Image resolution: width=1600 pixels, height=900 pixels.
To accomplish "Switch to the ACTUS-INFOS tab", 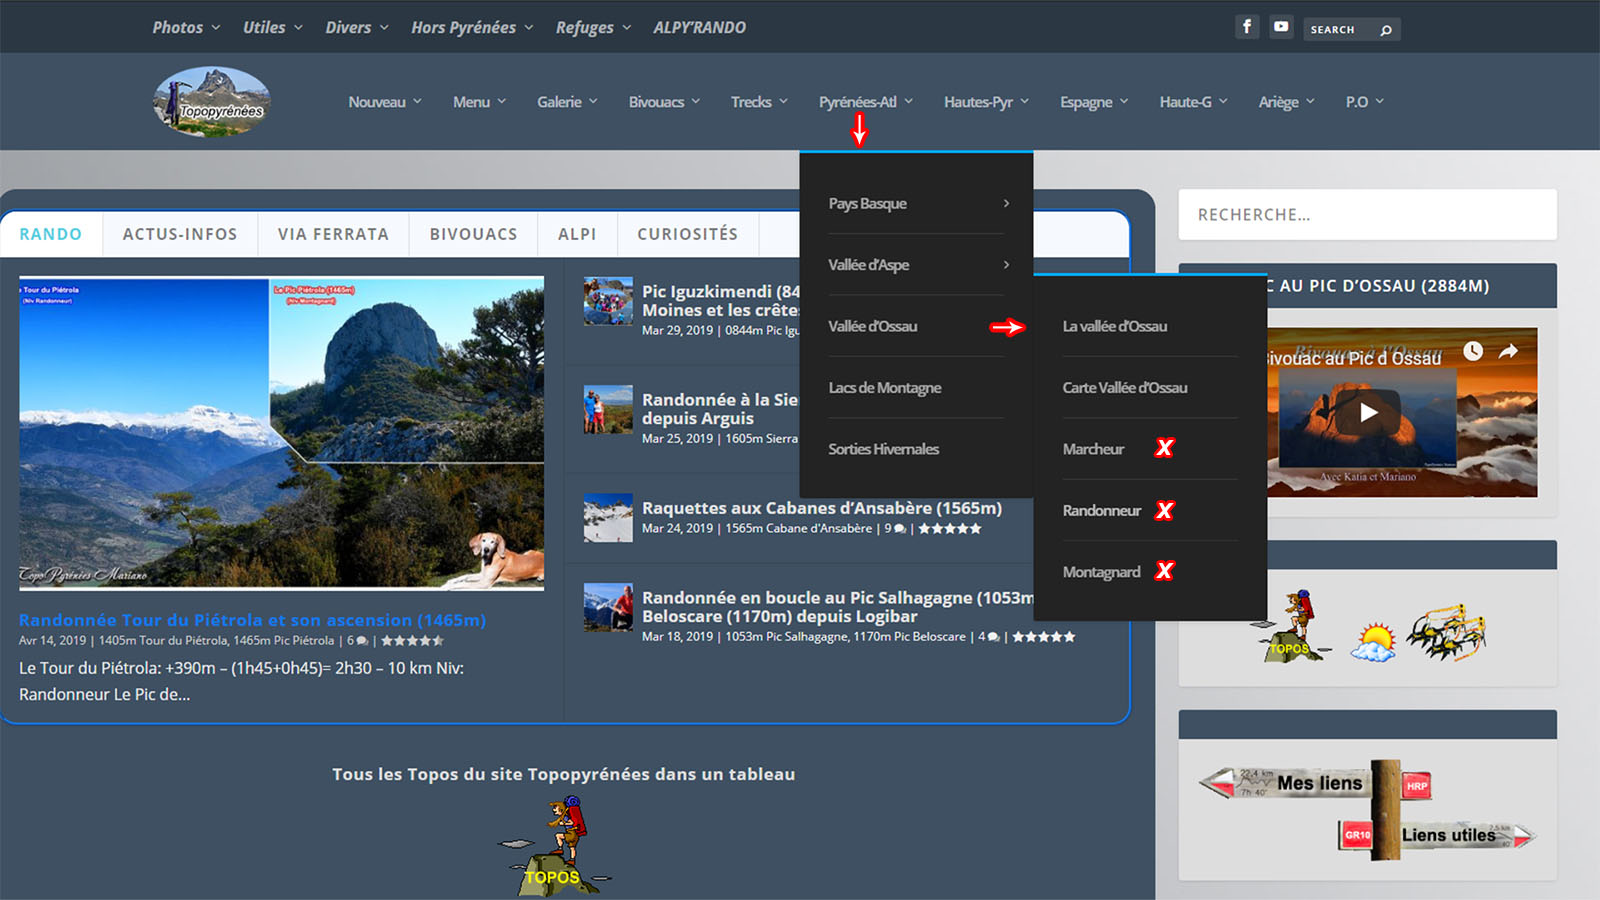I will coord(180,234).
